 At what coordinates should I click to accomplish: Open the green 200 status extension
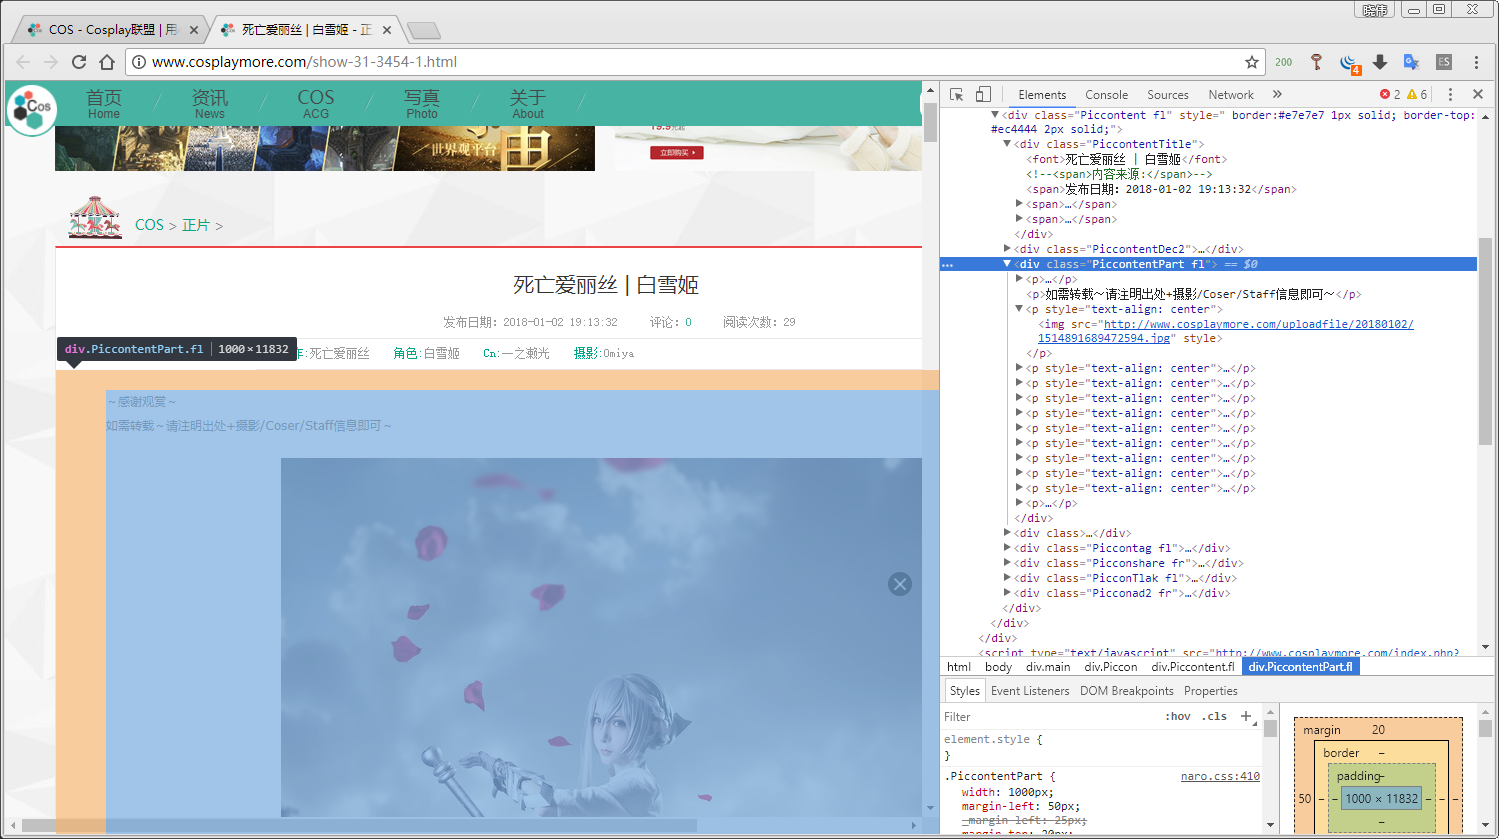pos(1284,62)
